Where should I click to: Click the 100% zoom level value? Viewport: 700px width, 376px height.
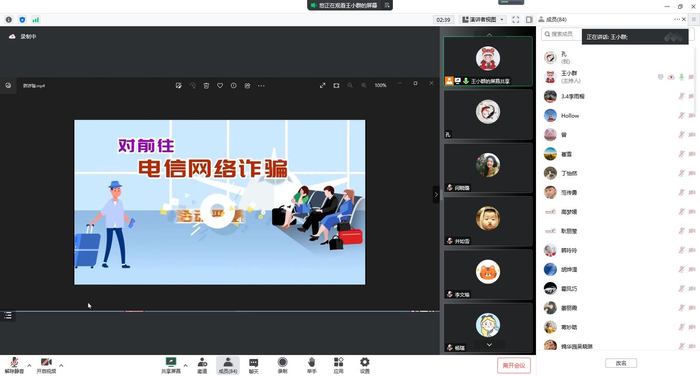(380, 85)
